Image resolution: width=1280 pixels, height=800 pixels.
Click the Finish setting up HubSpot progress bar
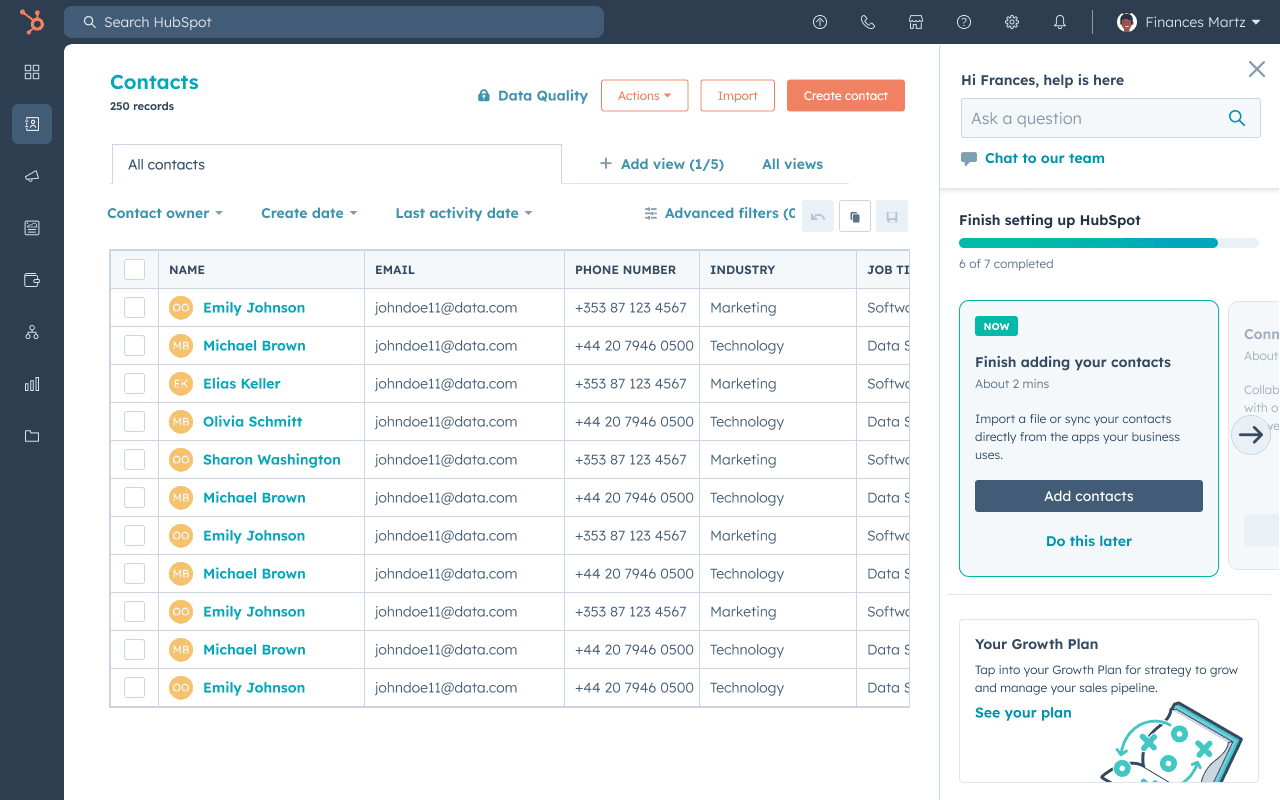1109,243
